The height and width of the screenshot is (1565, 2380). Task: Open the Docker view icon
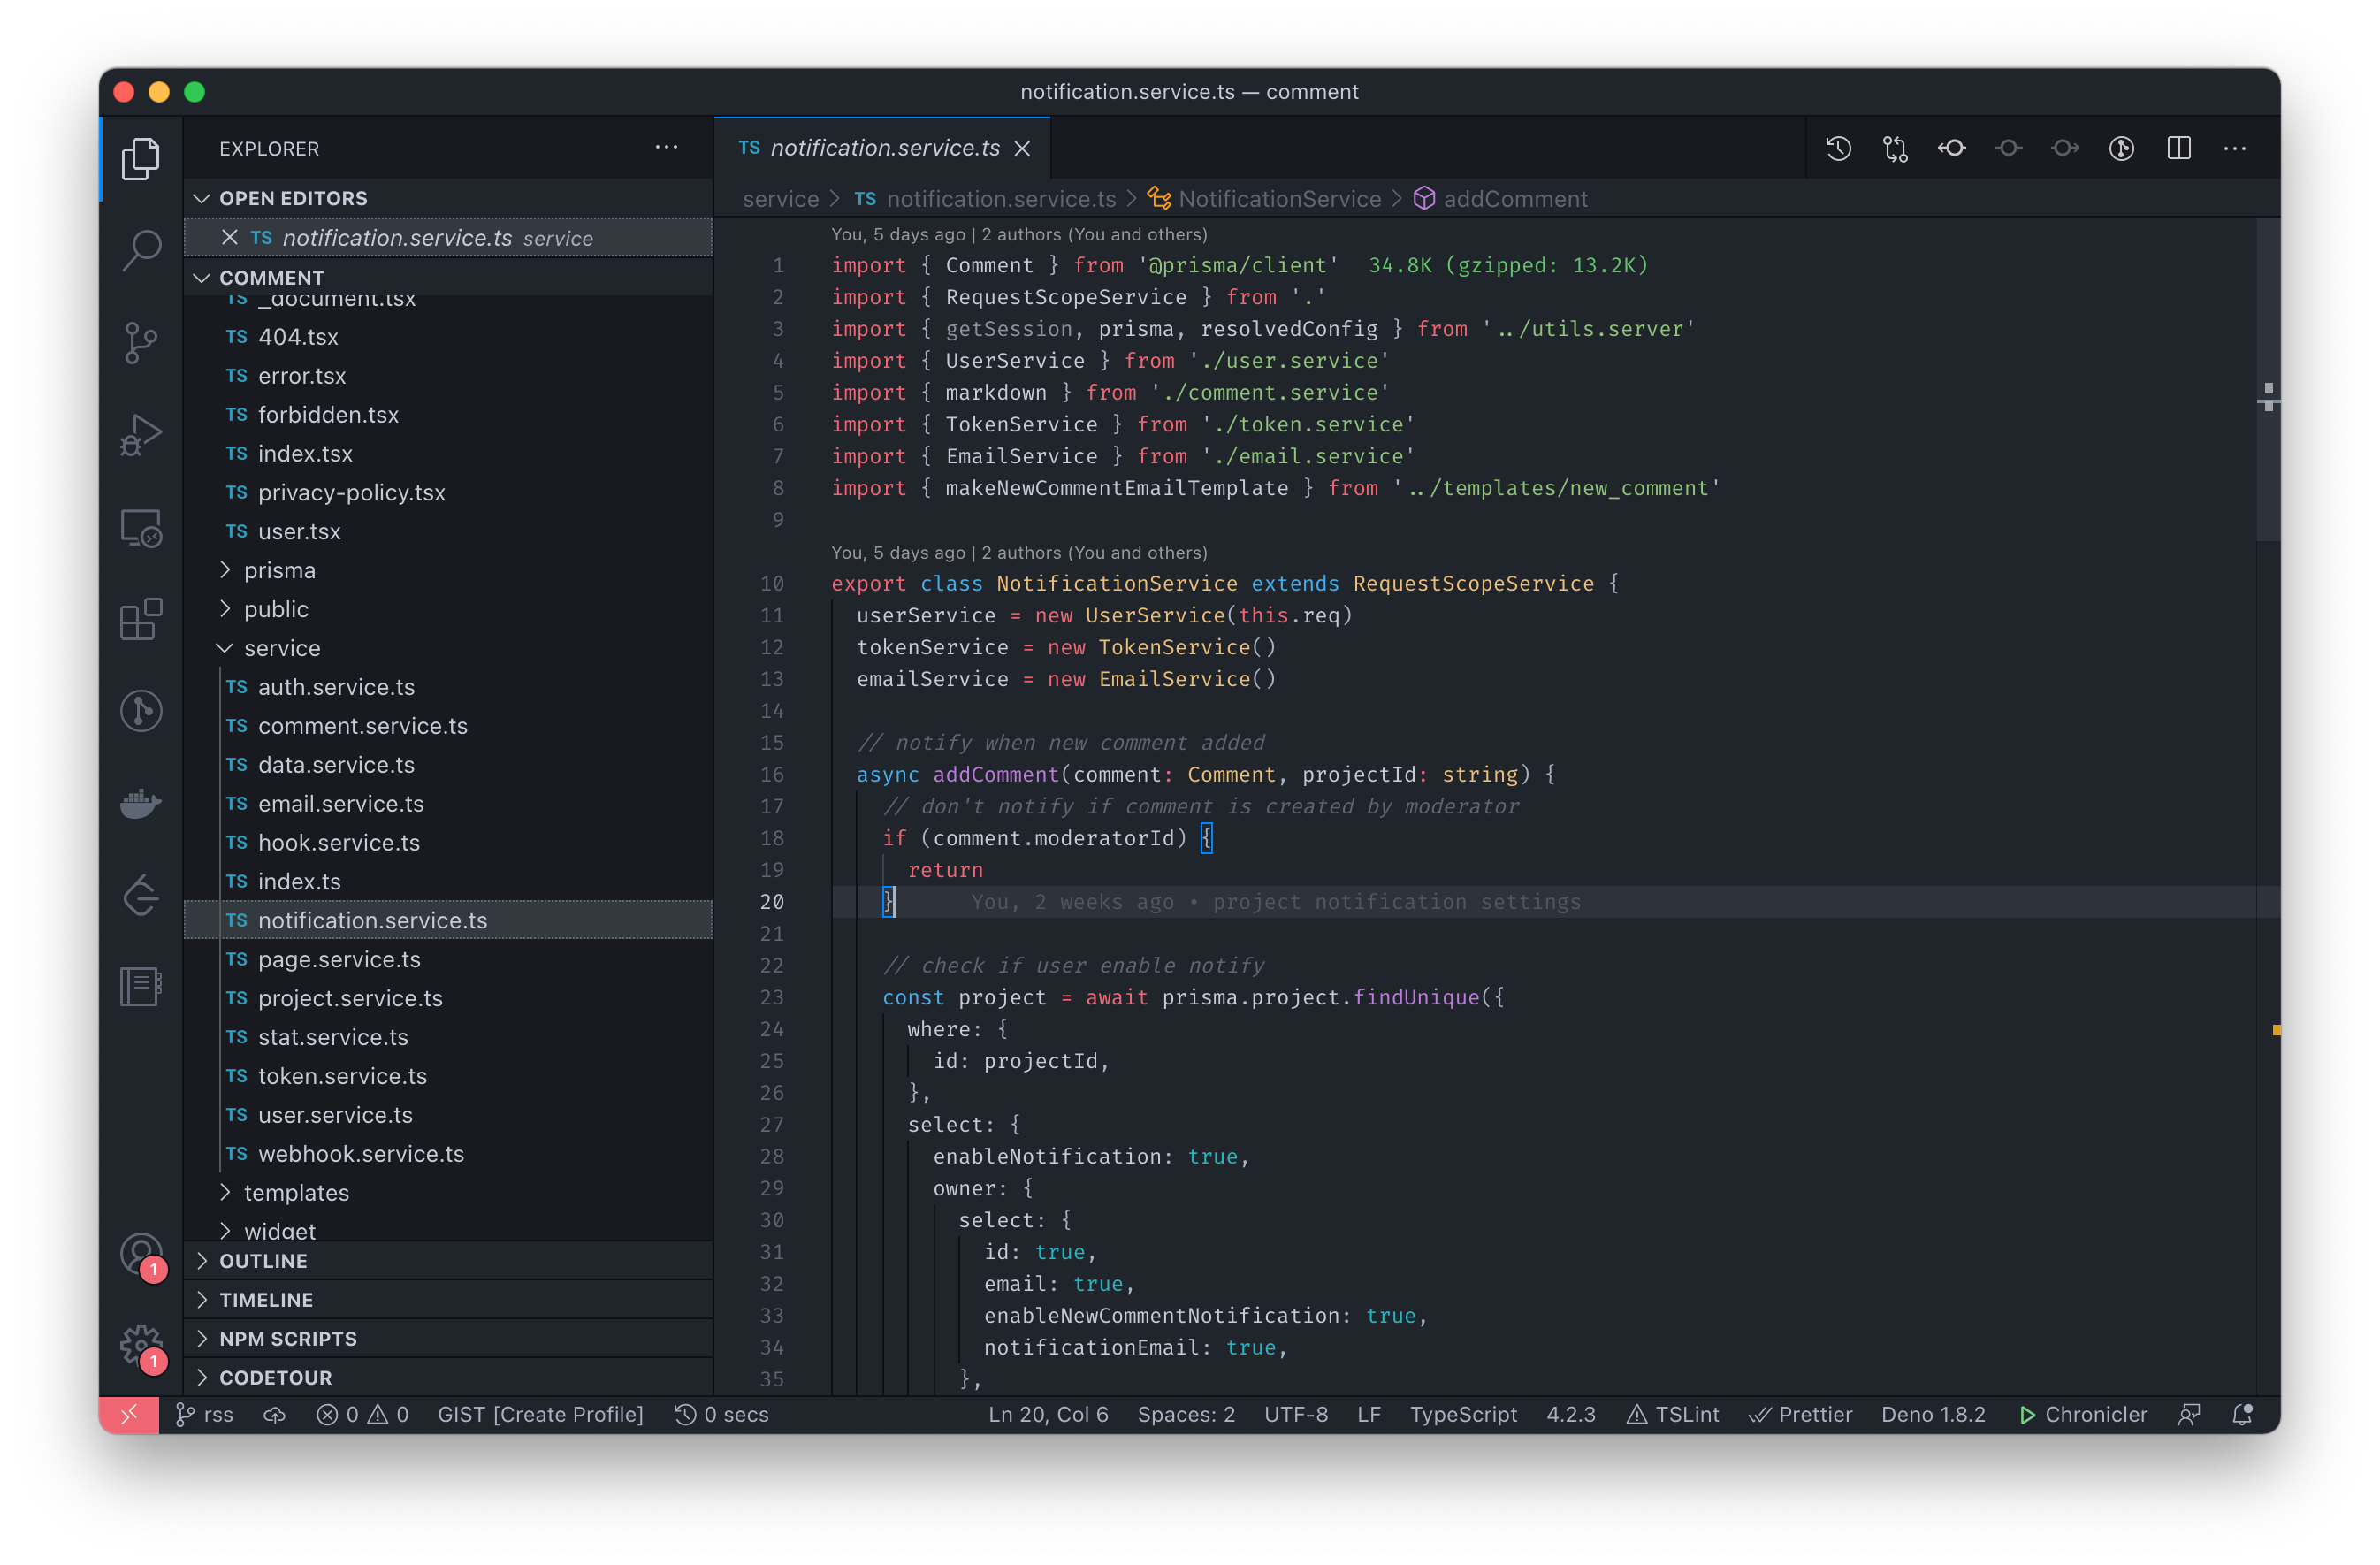coord(141,803)
